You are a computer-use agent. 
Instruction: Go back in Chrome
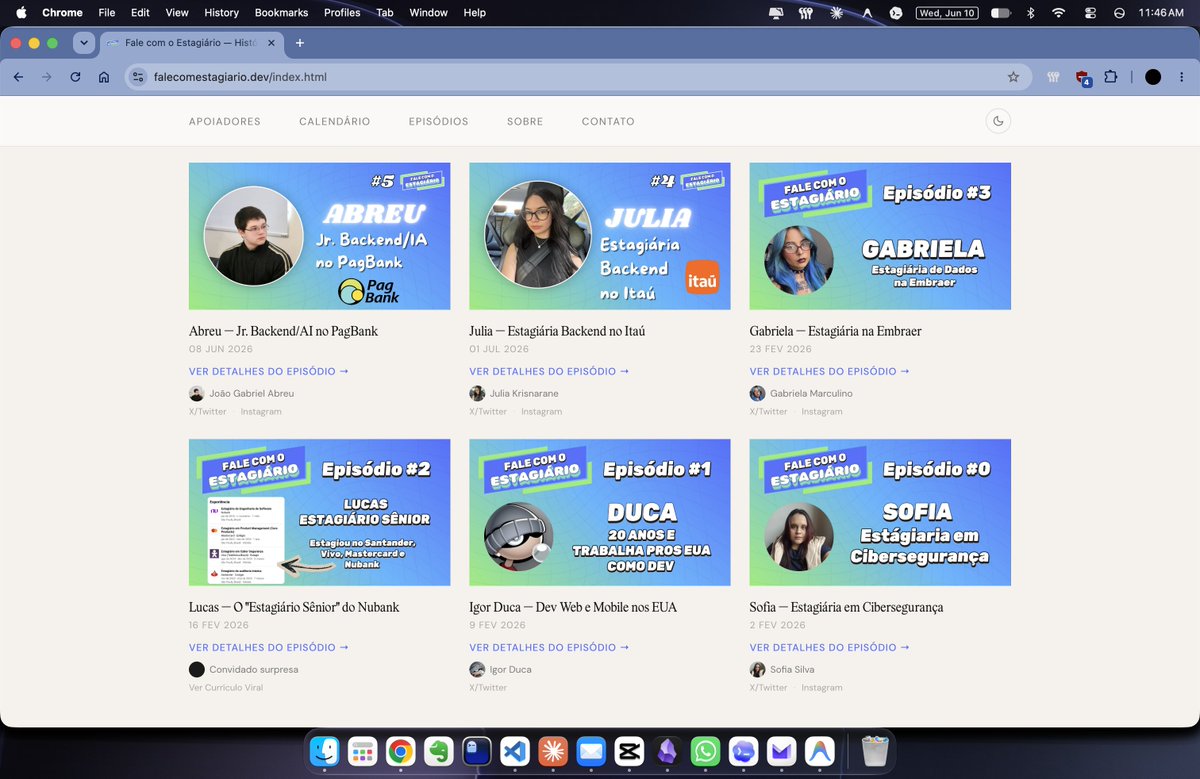click(x=18, y=77)
